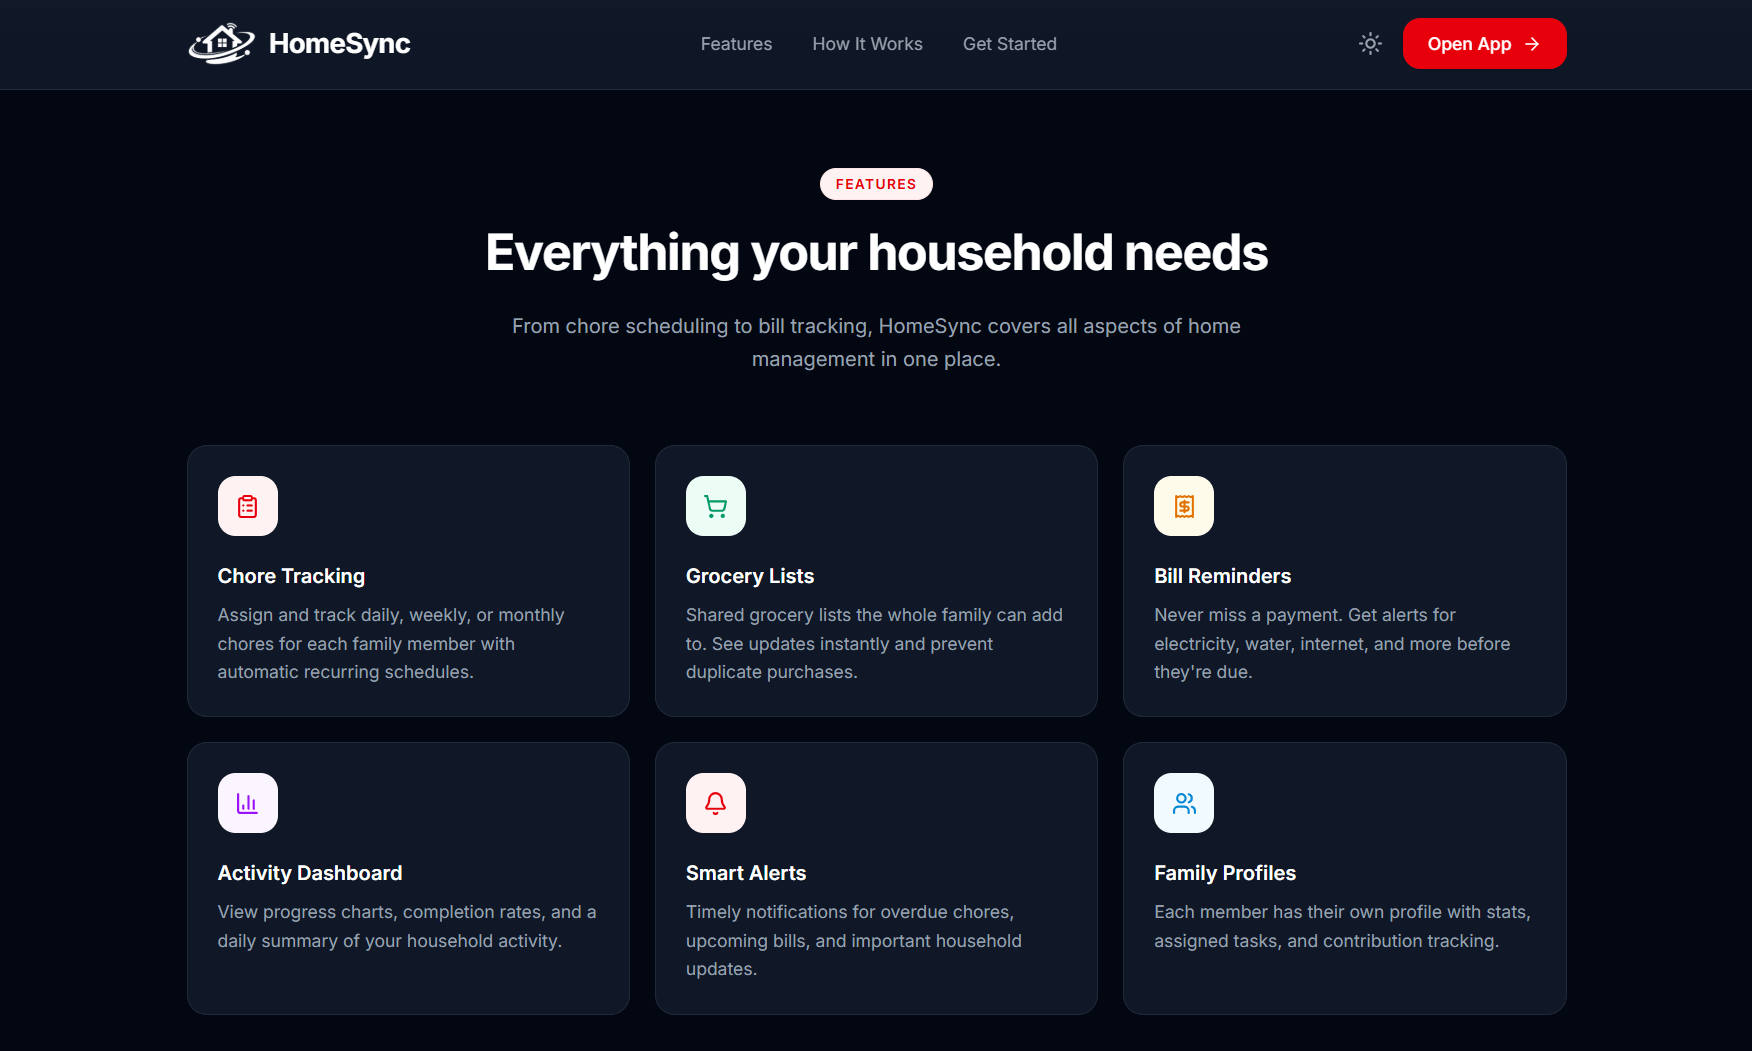The width and height of the screenshot is (1752, 1051).
Task: Click the Smart Alerts feature card
Action: click(876, 878)
